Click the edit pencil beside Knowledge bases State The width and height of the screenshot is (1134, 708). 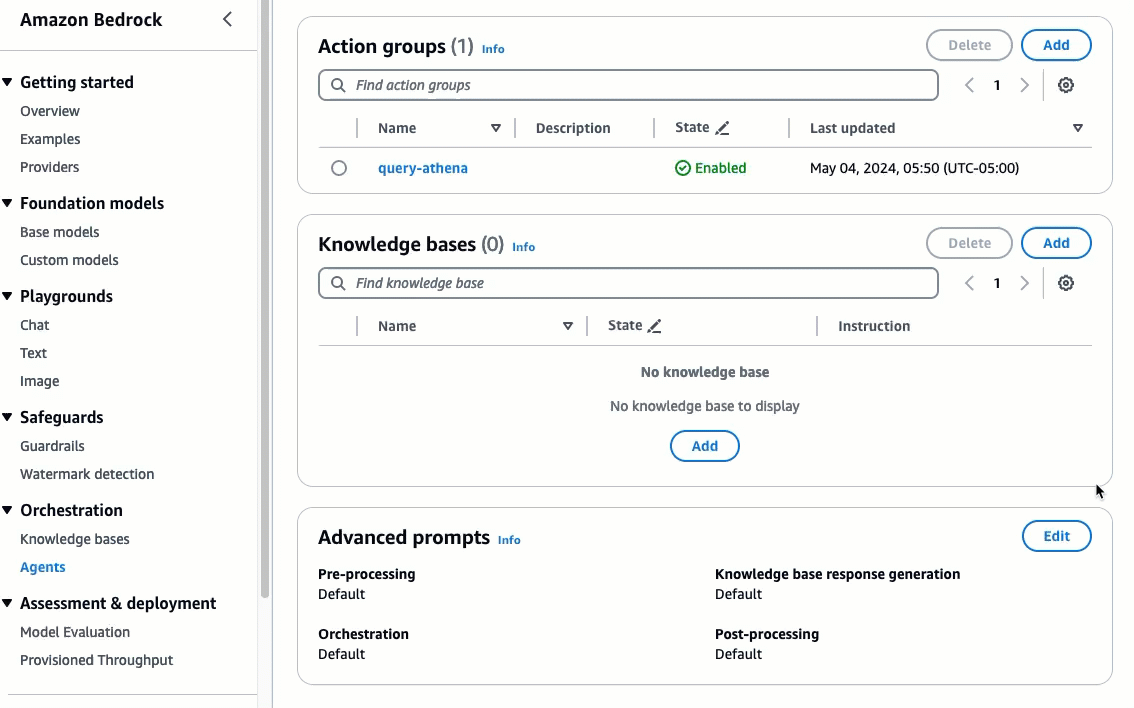click(x=655, y=326)
